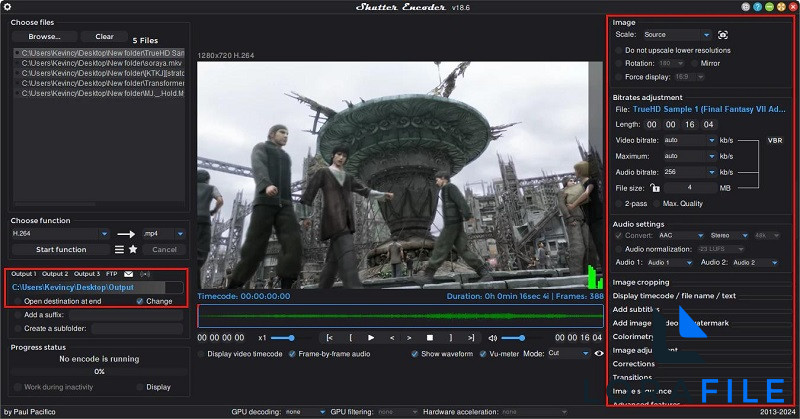Click the streaming broadcast icon after FTP

pos(145,274)
